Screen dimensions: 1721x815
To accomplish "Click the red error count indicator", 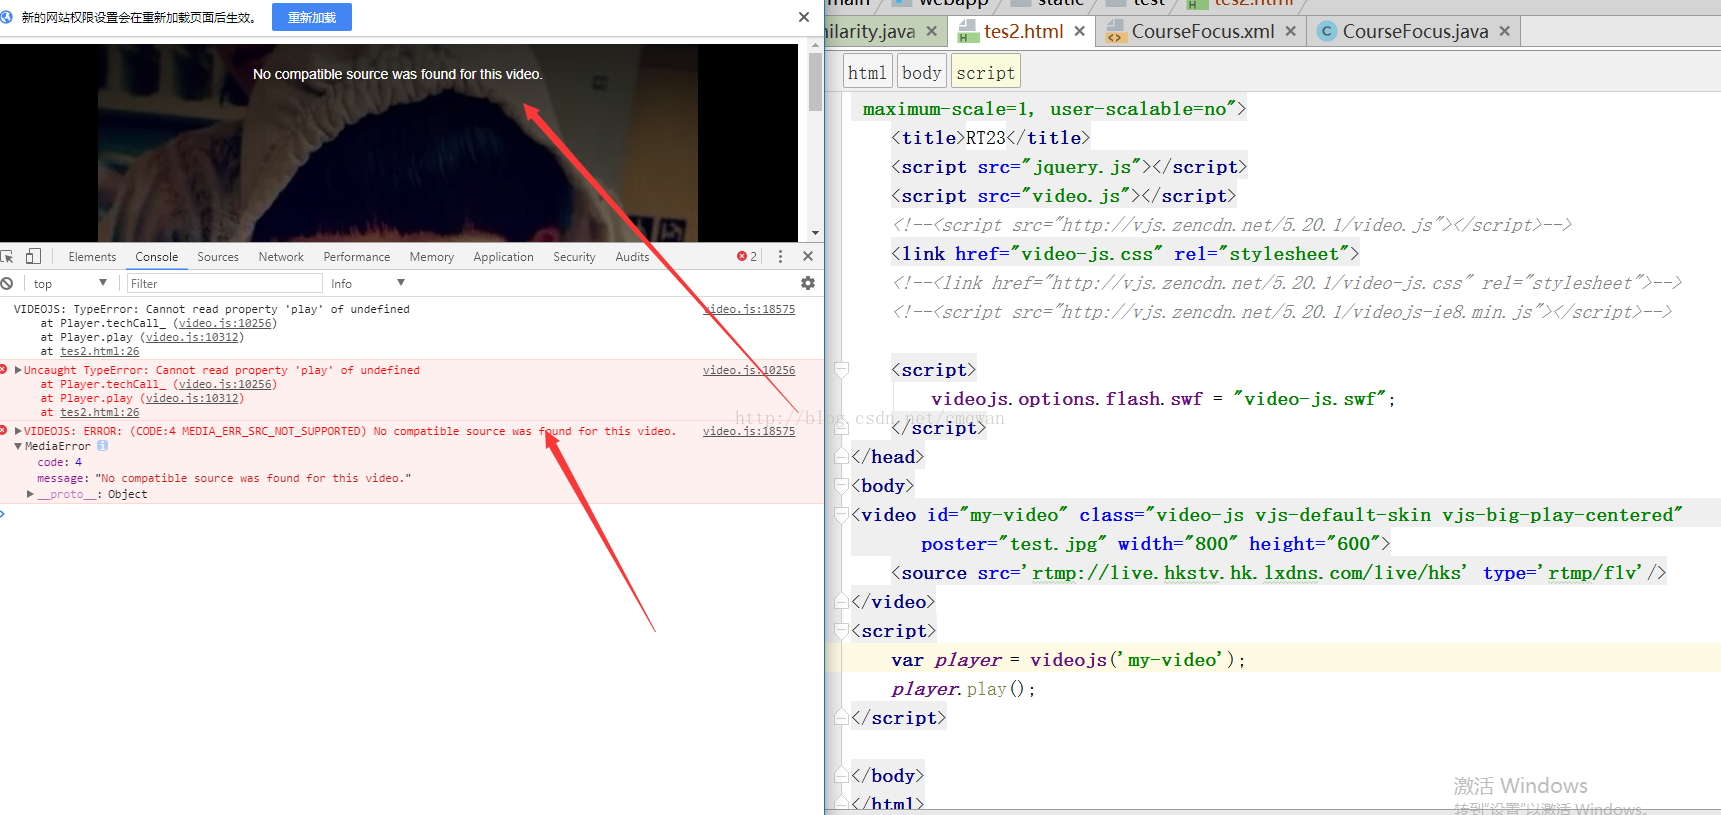I will pos(747,256).
